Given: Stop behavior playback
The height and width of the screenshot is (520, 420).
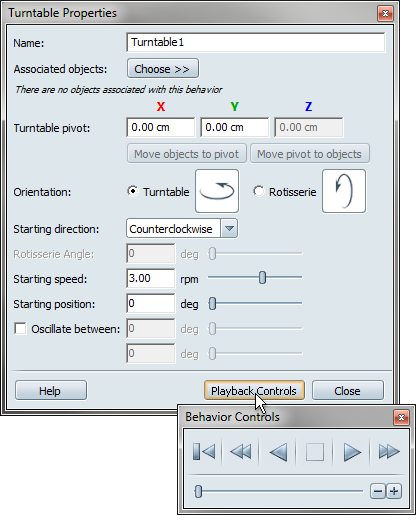Looking at the screenshot, I should tap(315, 452).
